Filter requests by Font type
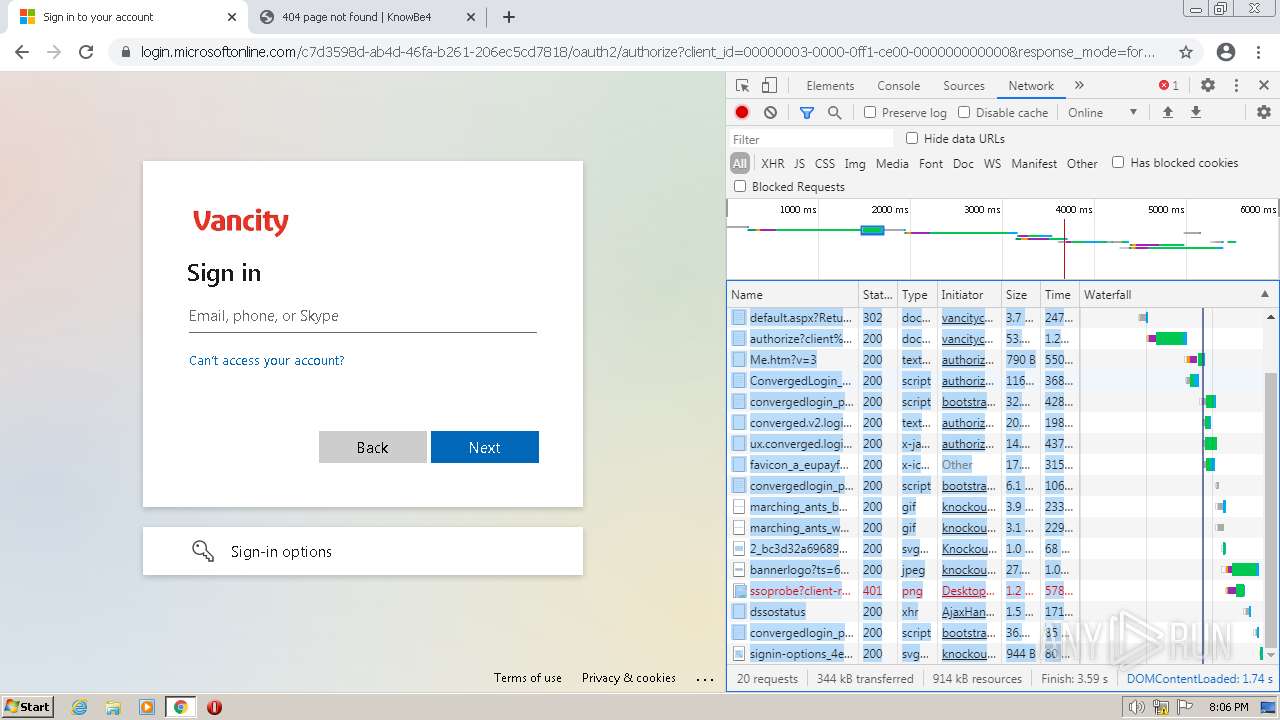1280x720 pixels. click(x=931, y=164)
